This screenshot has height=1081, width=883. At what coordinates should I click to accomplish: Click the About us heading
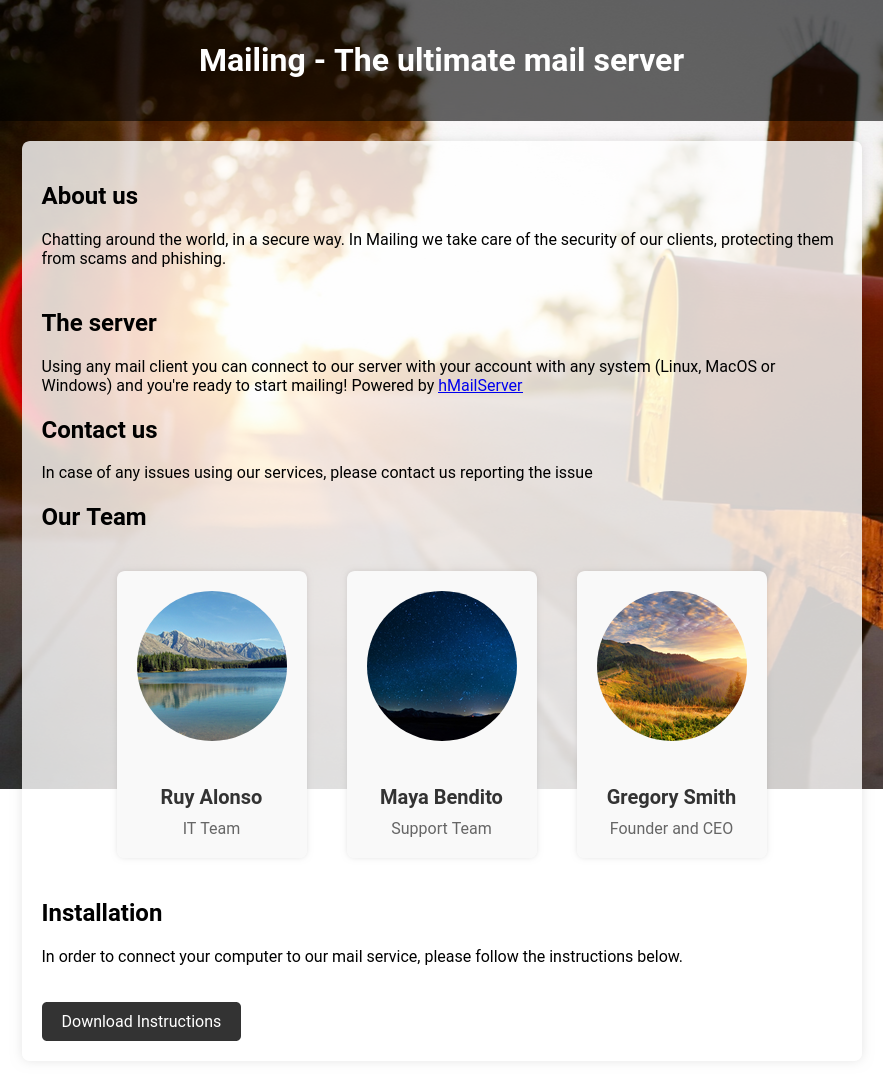(x=90, y=196)
